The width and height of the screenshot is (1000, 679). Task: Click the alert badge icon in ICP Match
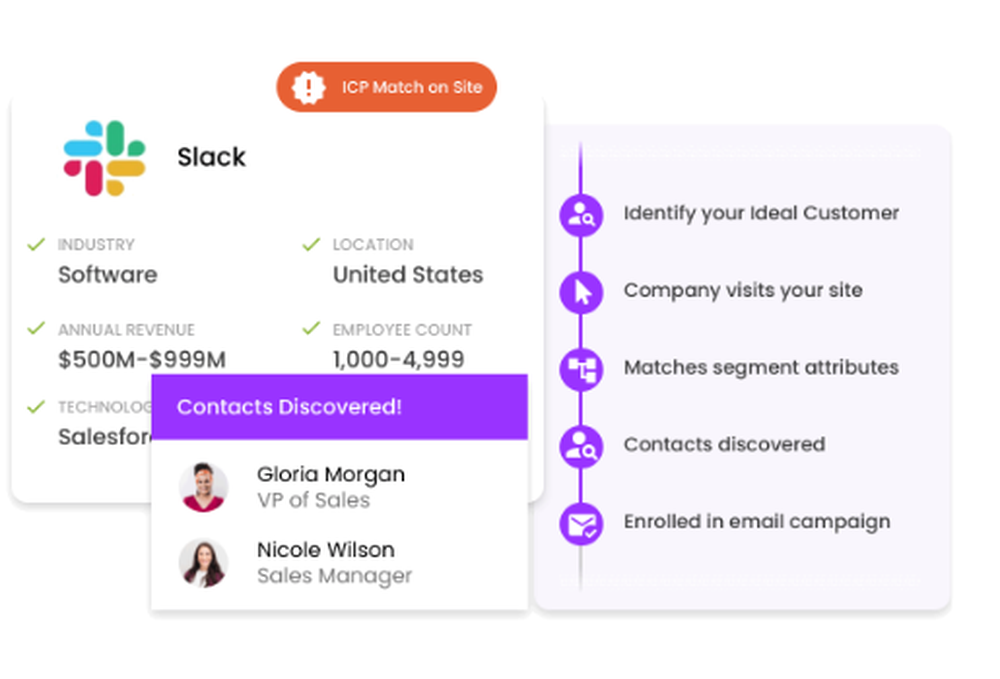point(309,87)
